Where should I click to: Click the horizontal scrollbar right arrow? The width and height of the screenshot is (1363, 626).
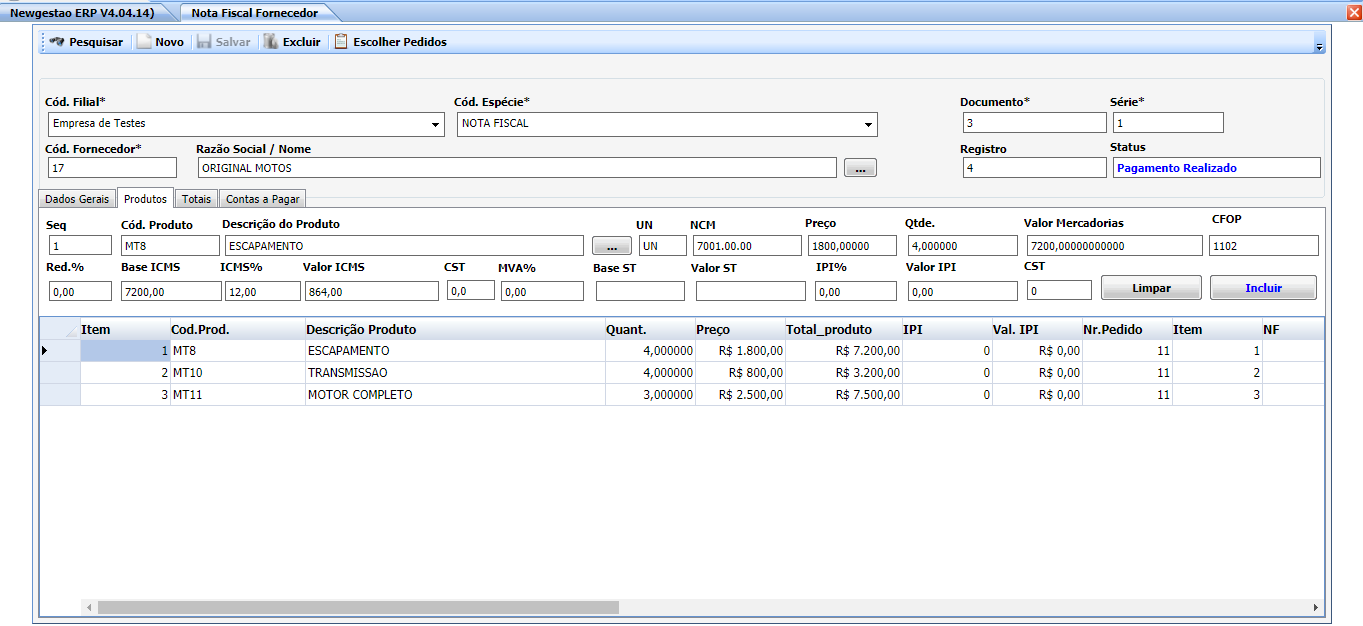(x=1315, y=607)
